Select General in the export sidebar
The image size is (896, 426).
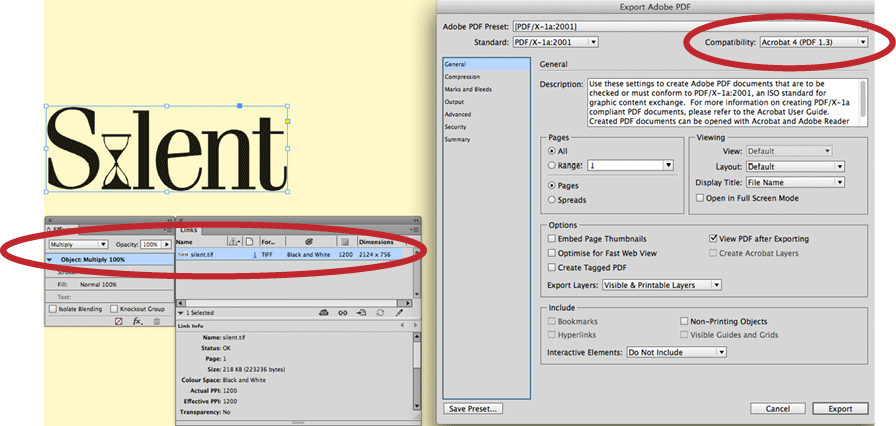coord(487,65)
